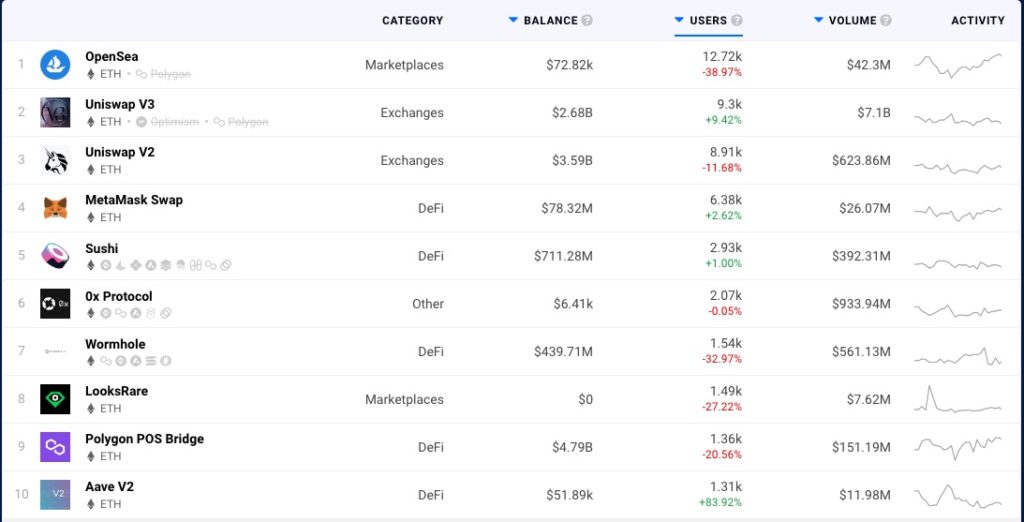Viewport: 1024px width, 522px height.
Task: Open the OpenSea dapp page
Action: 112,57
